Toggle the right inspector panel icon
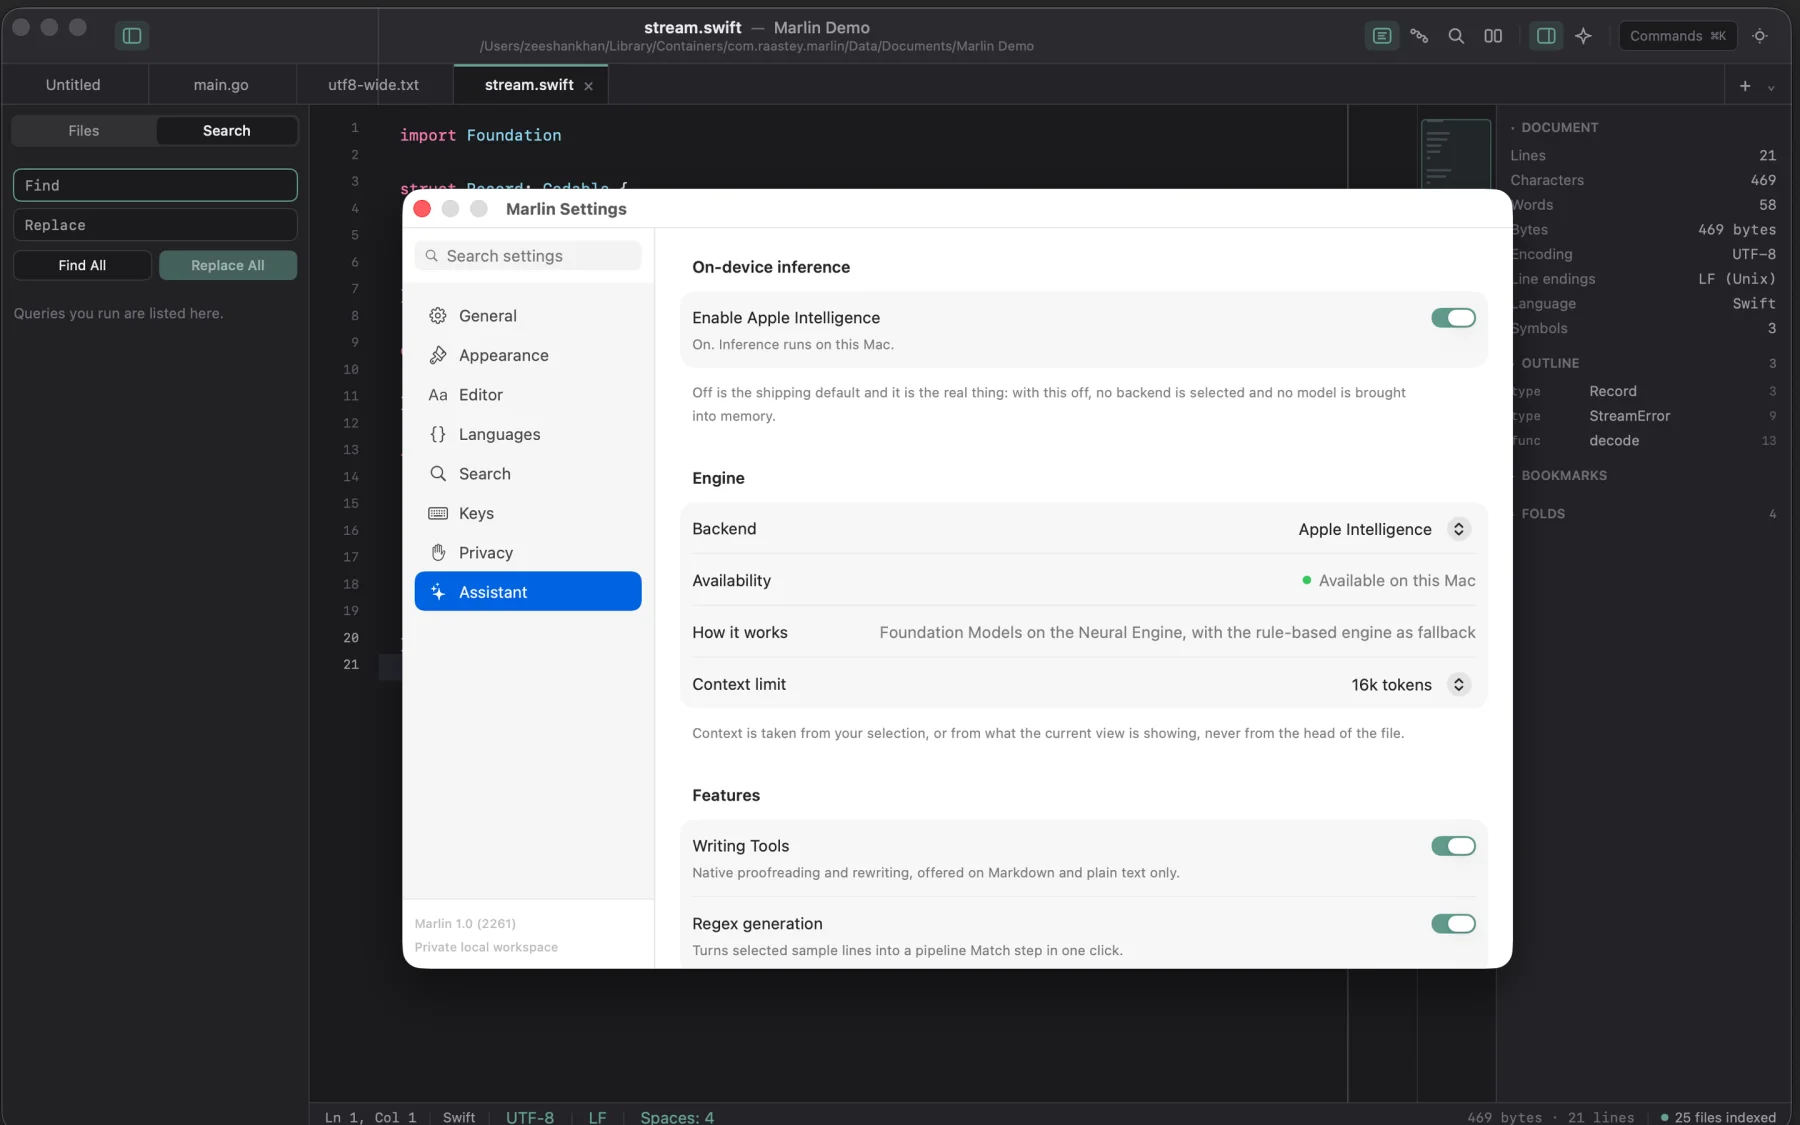 point(1546,36)
